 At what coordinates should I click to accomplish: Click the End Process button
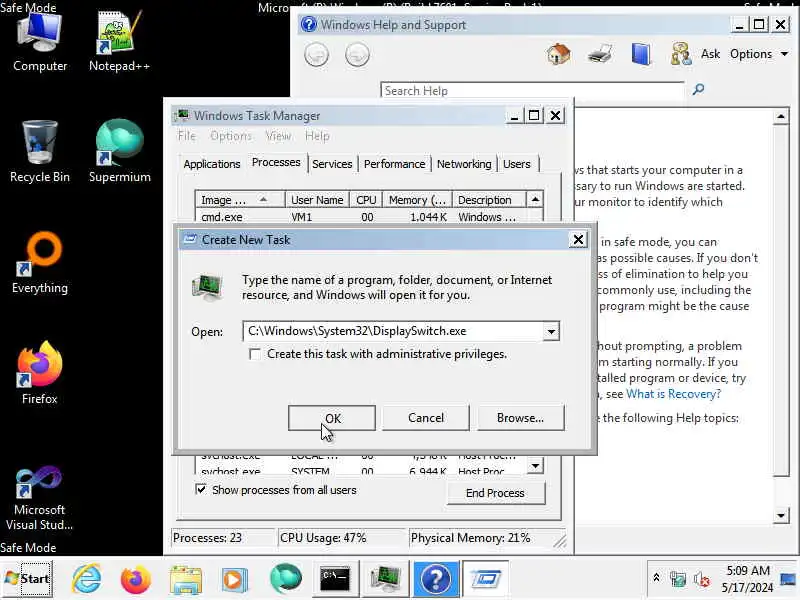pos(495,493)
